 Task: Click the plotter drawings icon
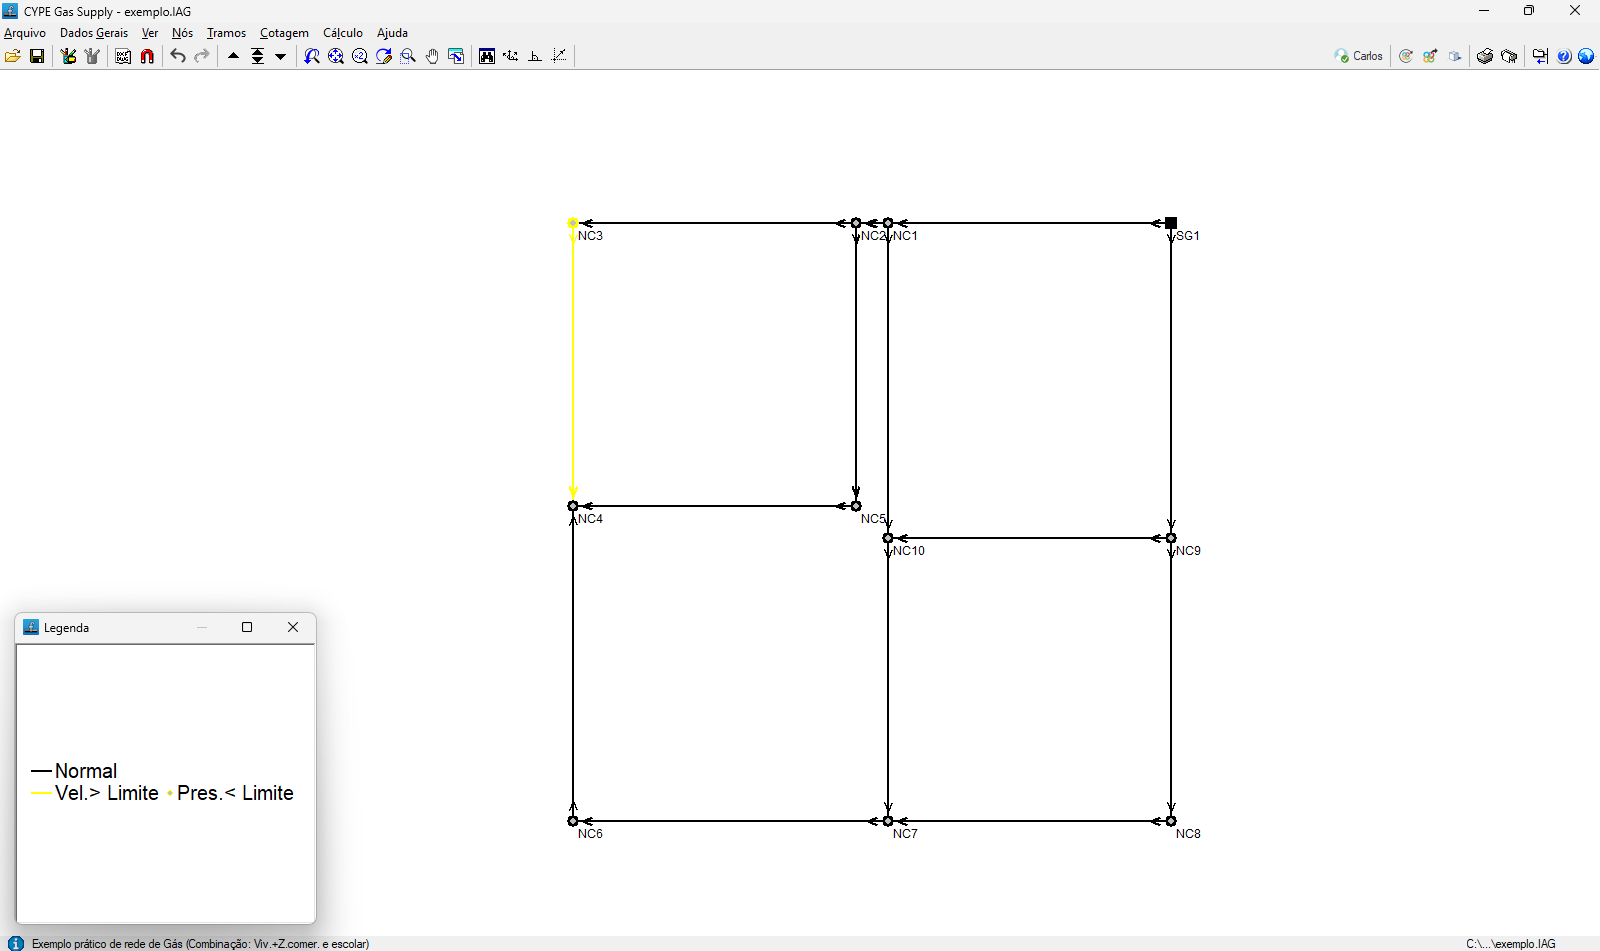tap(1509, 56)
